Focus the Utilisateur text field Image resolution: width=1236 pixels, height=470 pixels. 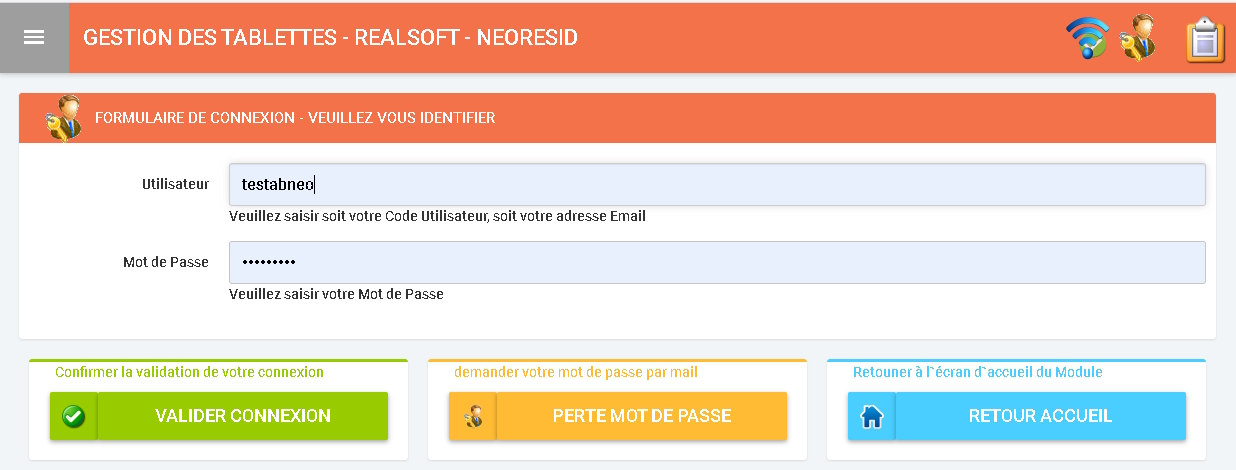point(716,184)
